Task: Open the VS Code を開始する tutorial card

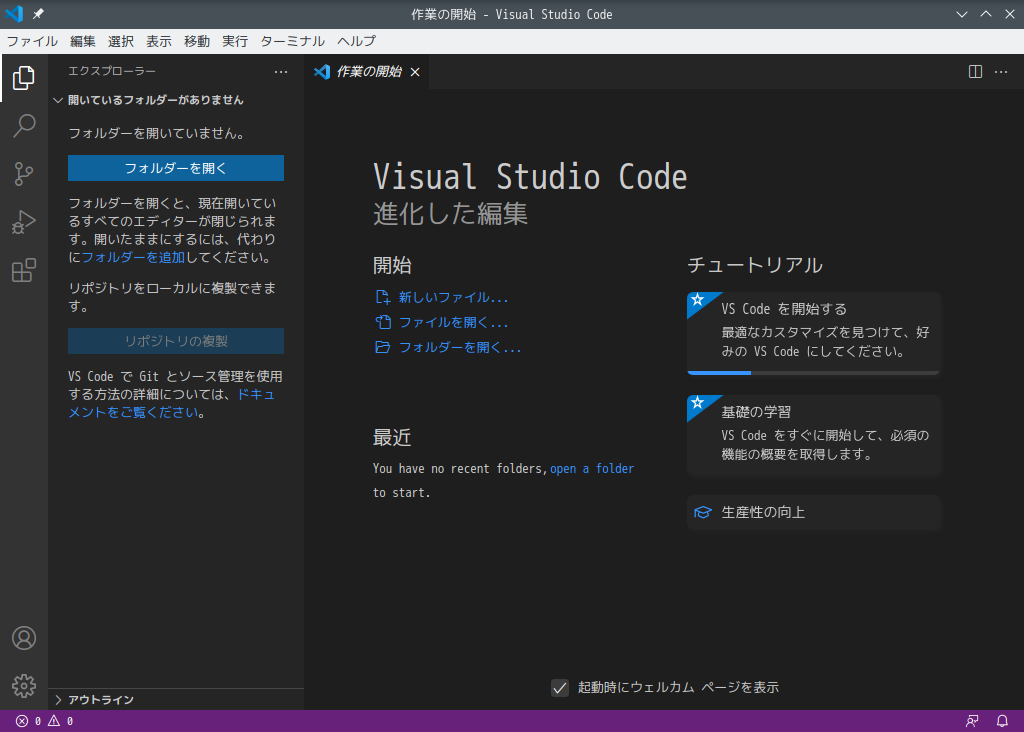Action: coord(813,333)
